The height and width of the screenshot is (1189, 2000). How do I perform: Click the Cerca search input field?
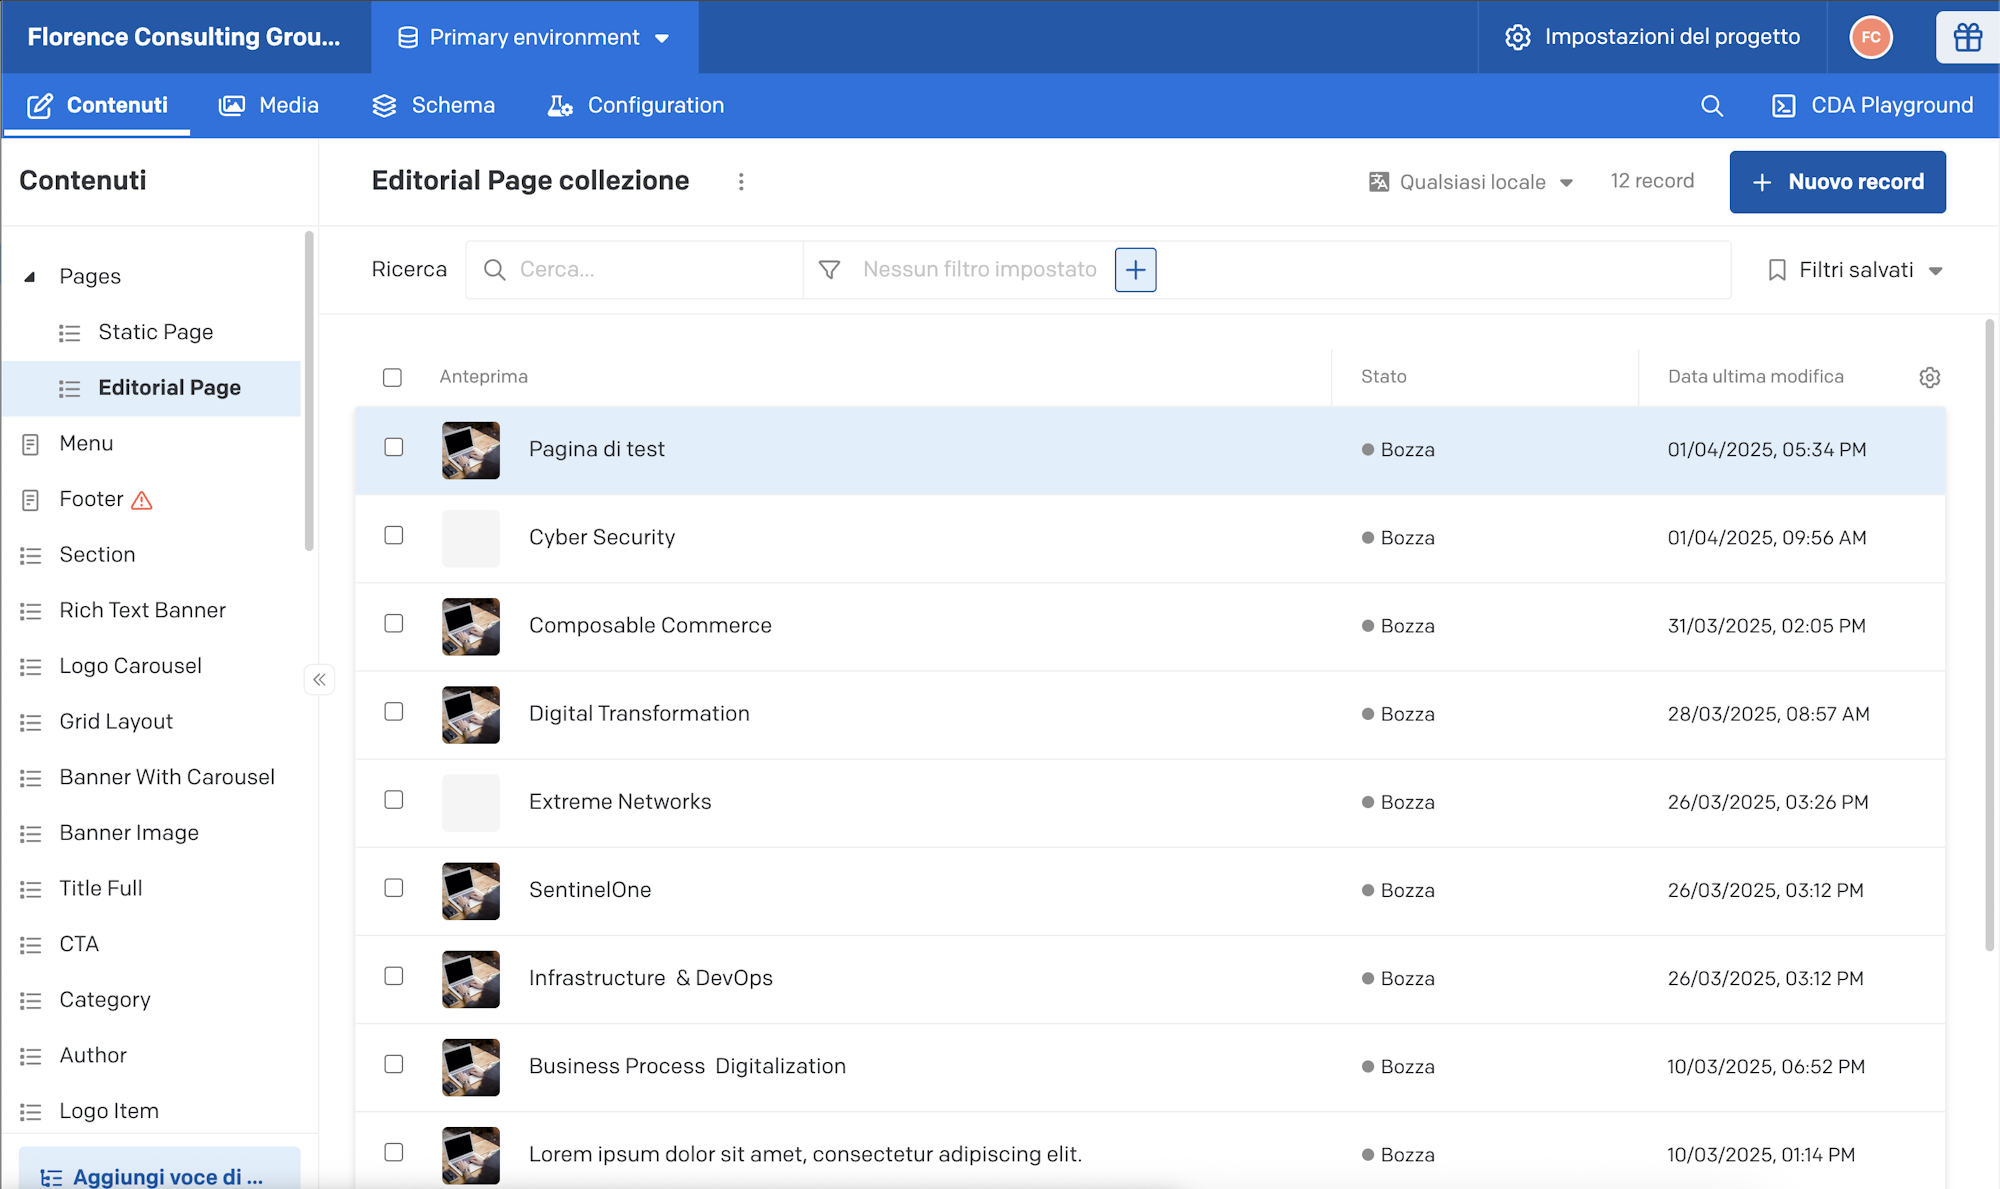(x=636, y=270)
